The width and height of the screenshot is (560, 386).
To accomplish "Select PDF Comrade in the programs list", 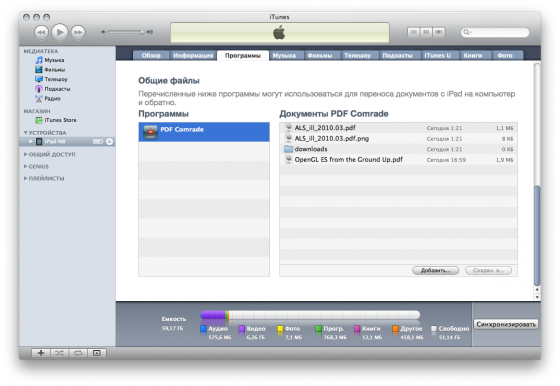I will [204, 132].
